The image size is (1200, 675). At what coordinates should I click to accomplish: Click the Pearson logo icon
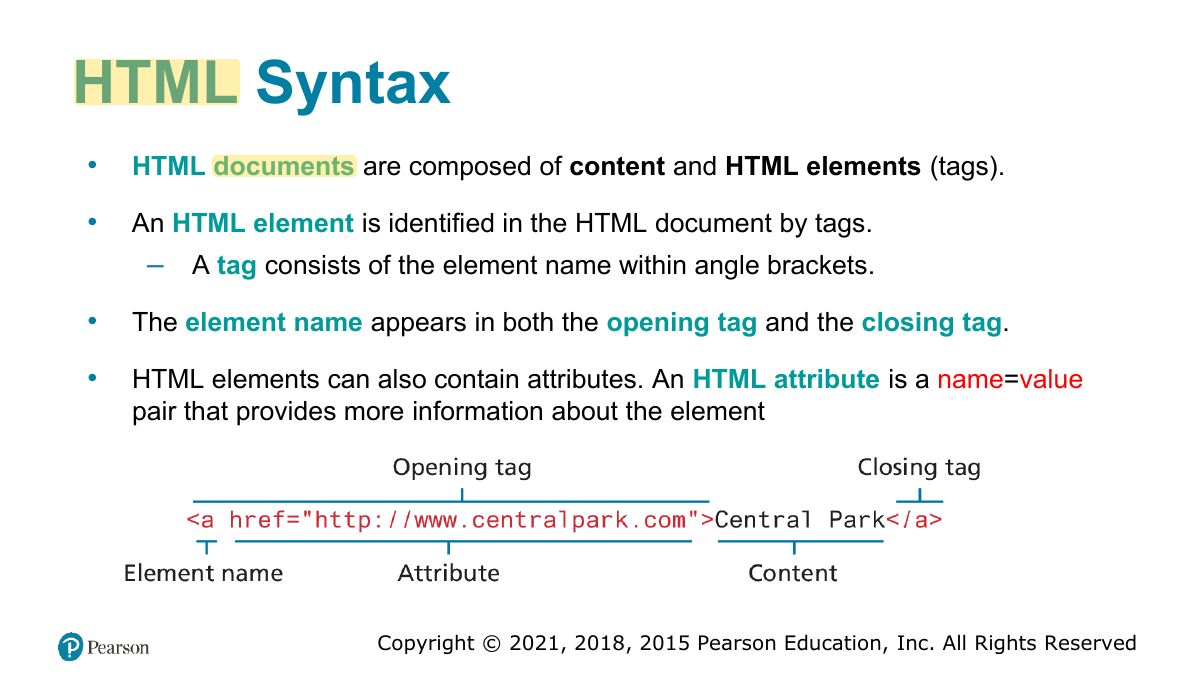(x=70, y=647)
